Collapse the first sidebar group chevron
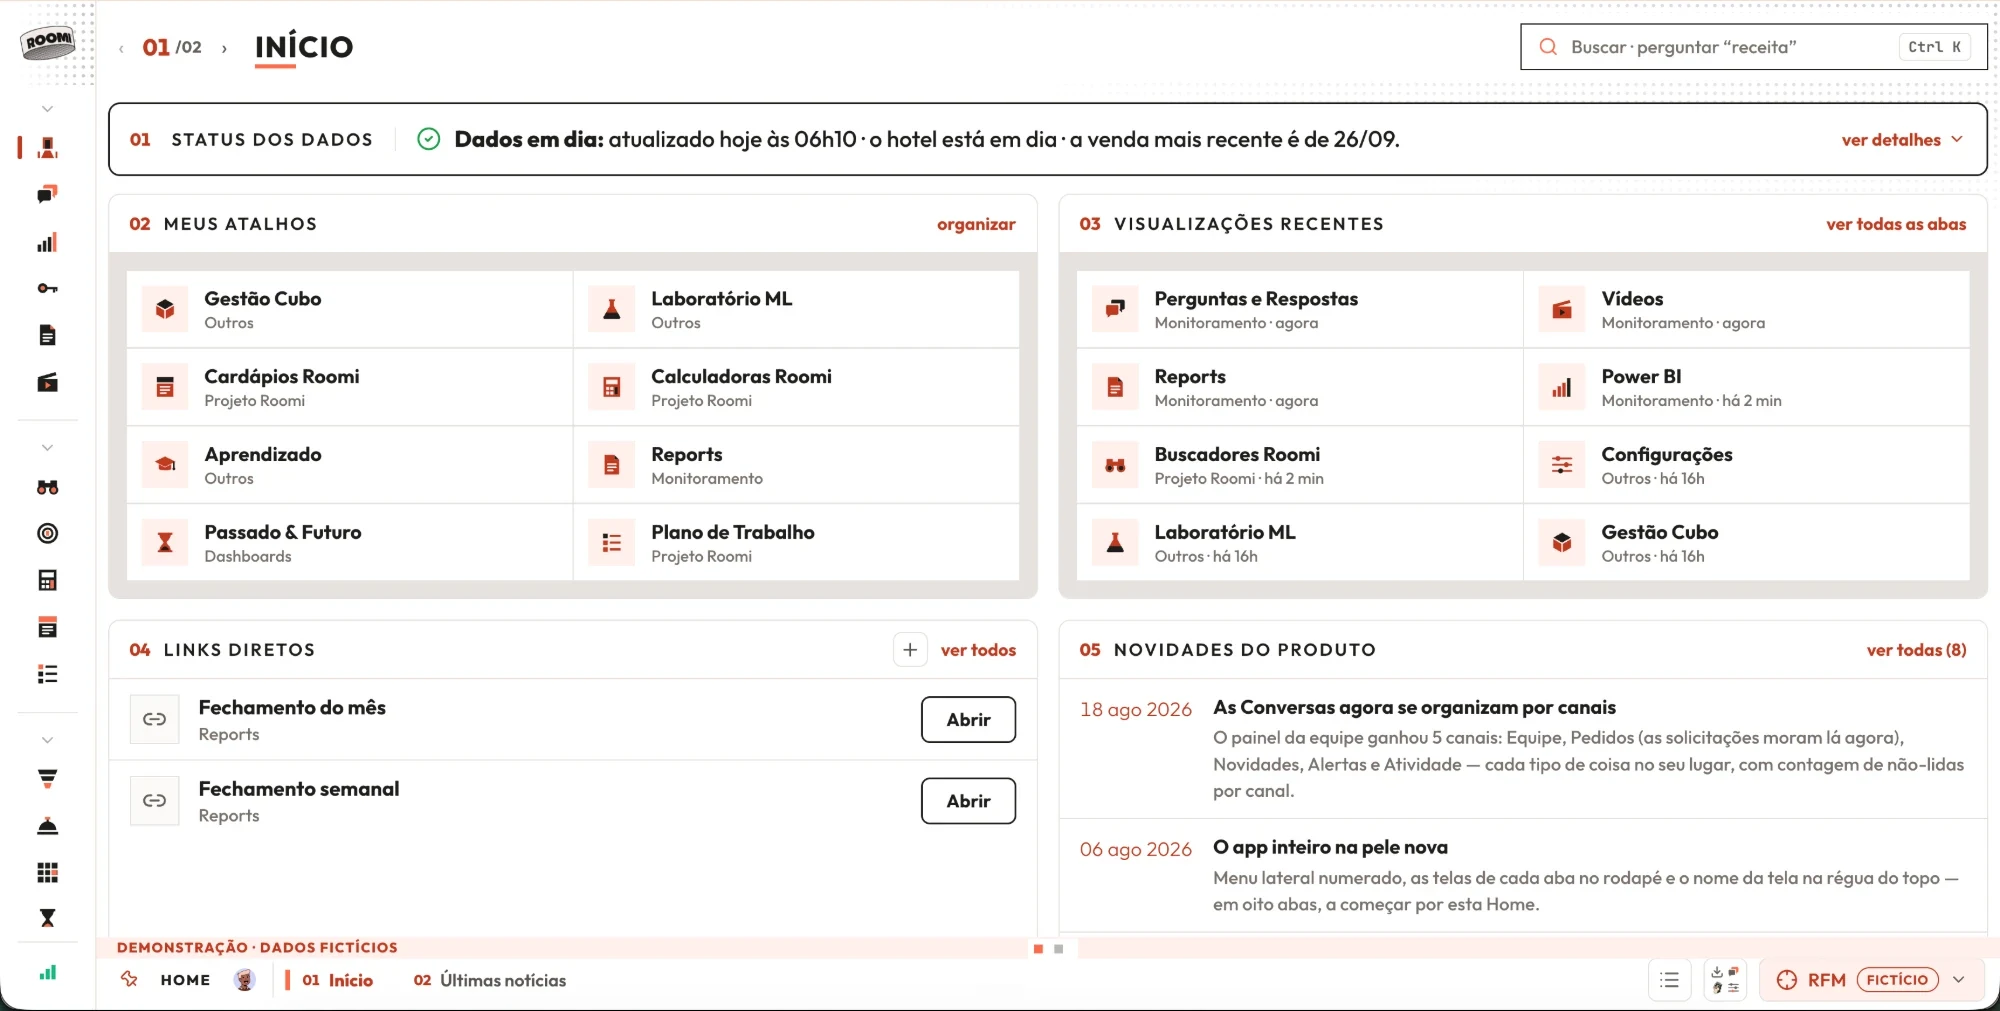This screenshot has width=2000, height=1011. point(47,109)
